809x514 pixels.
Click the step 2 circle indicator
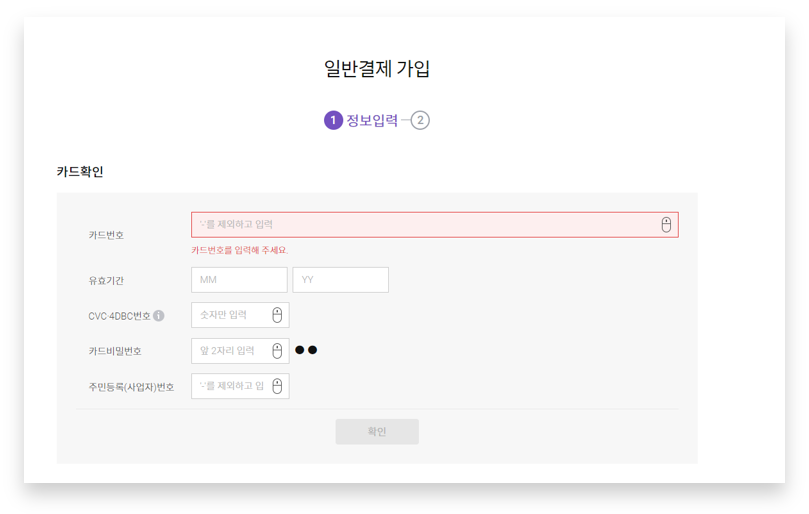tap(420, 121)
